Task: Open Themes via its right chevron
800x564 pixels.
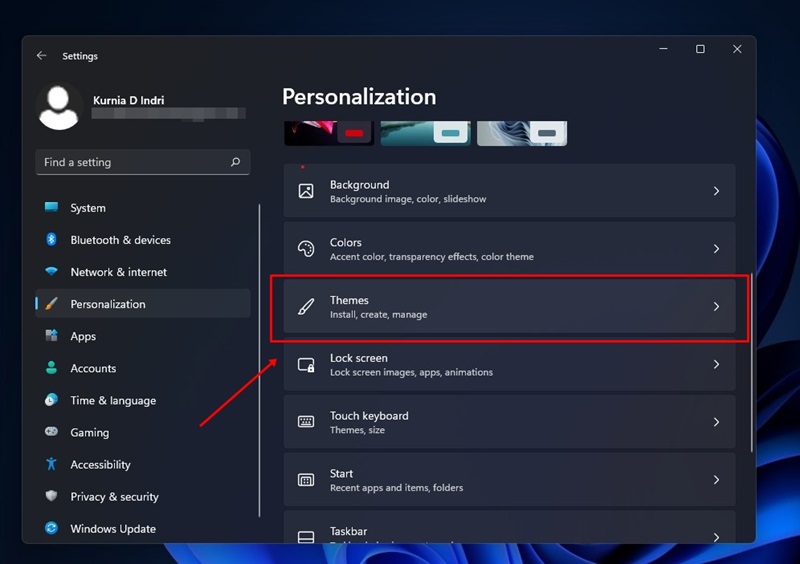Action: pyautogui.click(x=716, y=306)
